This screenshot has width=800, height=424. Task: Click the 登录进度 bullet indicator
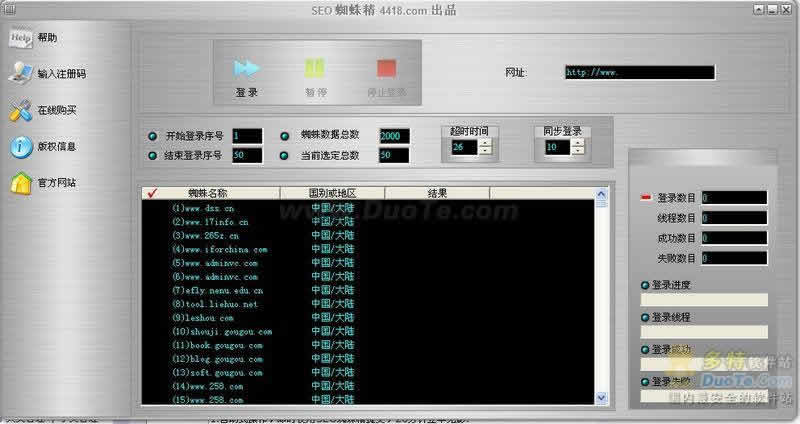point(645,285)
